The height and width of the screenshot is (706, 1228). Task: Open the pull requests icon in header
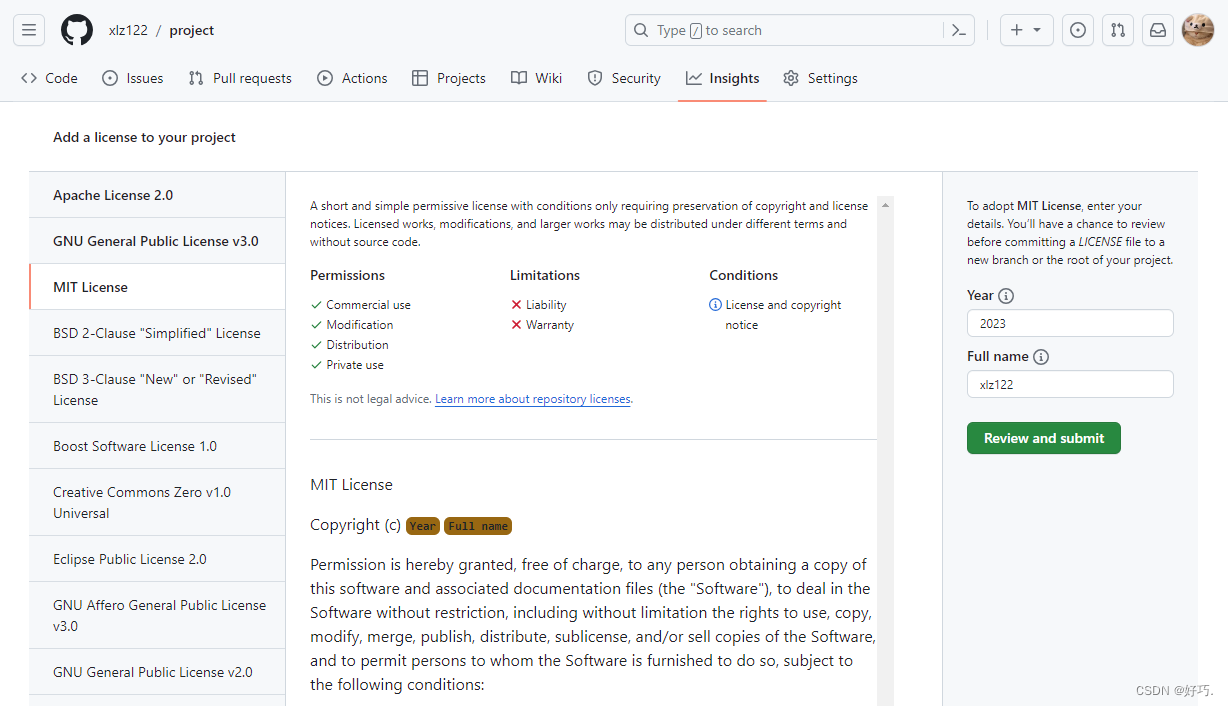point(1117,30)
